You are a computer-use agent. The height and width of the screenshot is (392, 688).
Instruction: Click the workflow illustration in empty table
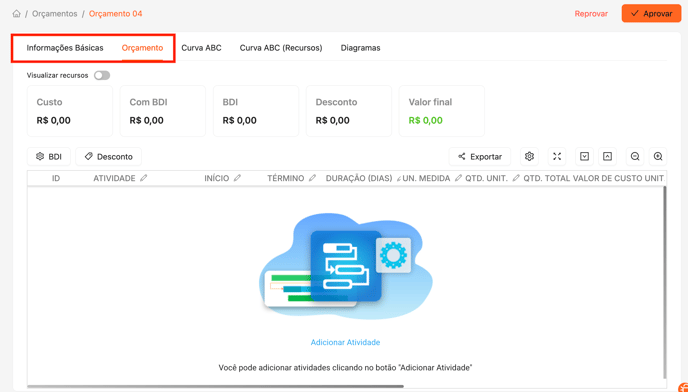click(x=345, y=266)
